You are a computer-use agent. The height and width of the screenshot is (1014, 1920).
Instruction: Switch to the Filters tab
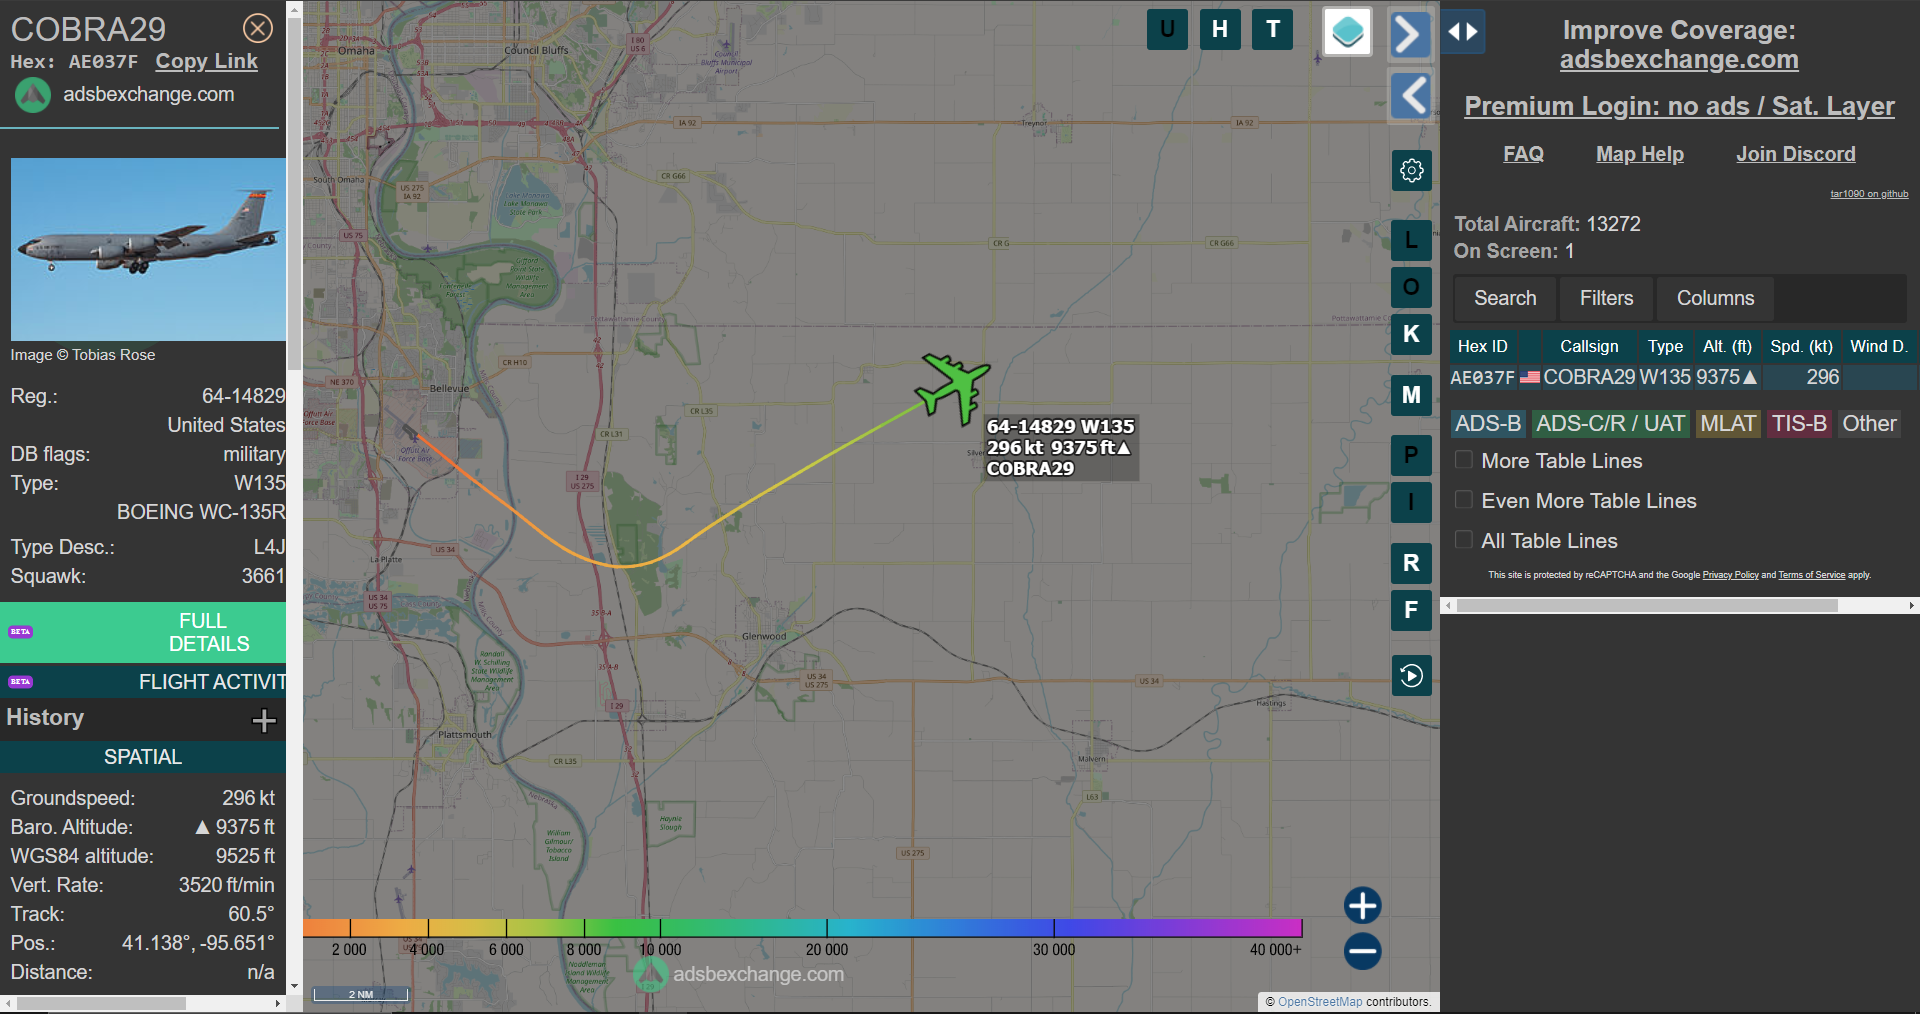[x=1606, y=298]
